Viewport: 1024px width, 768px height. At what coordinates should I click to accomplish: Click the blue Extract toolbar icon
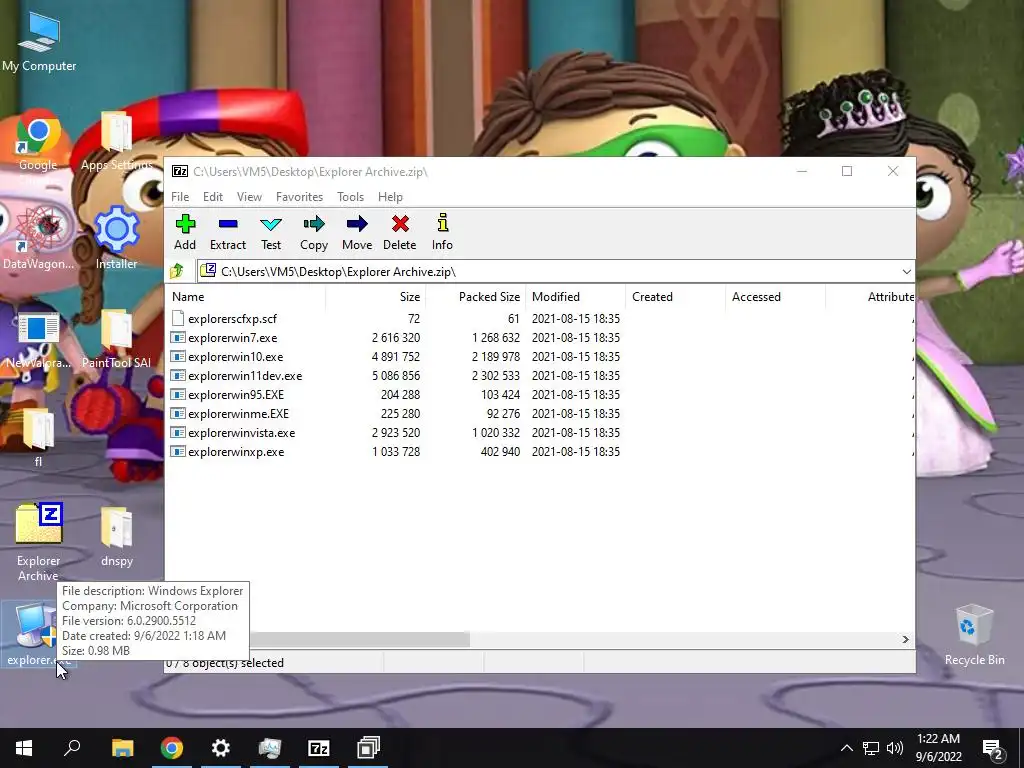point(228,224)
